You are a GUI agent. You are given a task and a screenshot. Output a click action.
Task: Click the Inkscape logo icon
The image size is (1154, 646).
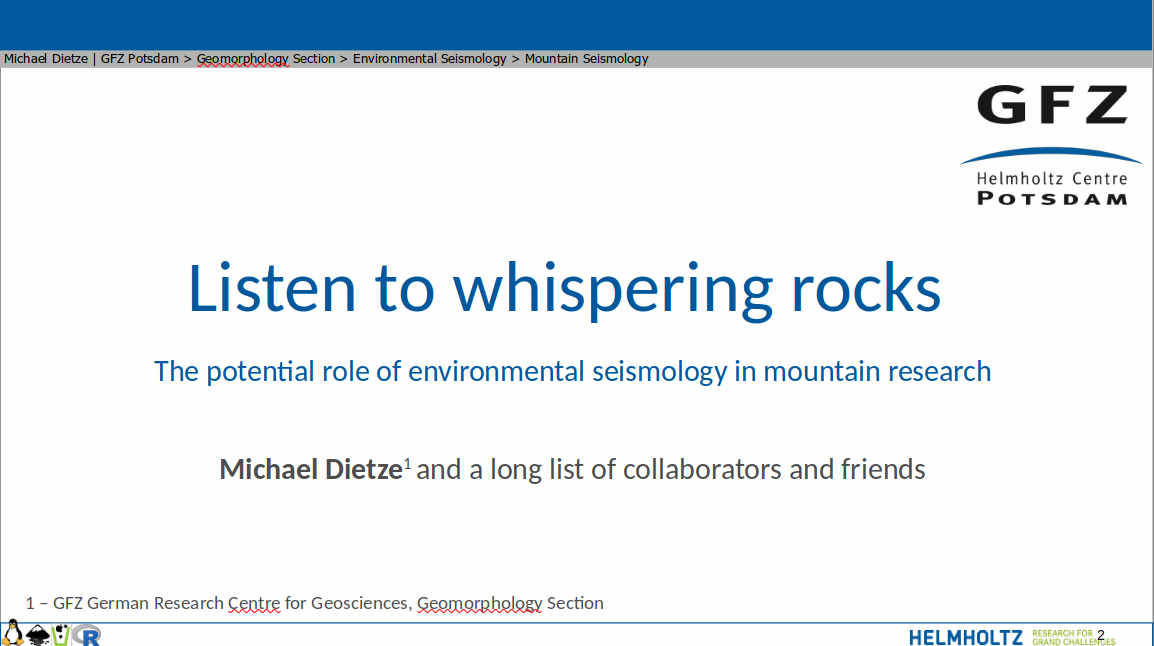click(x=38, y=635)
